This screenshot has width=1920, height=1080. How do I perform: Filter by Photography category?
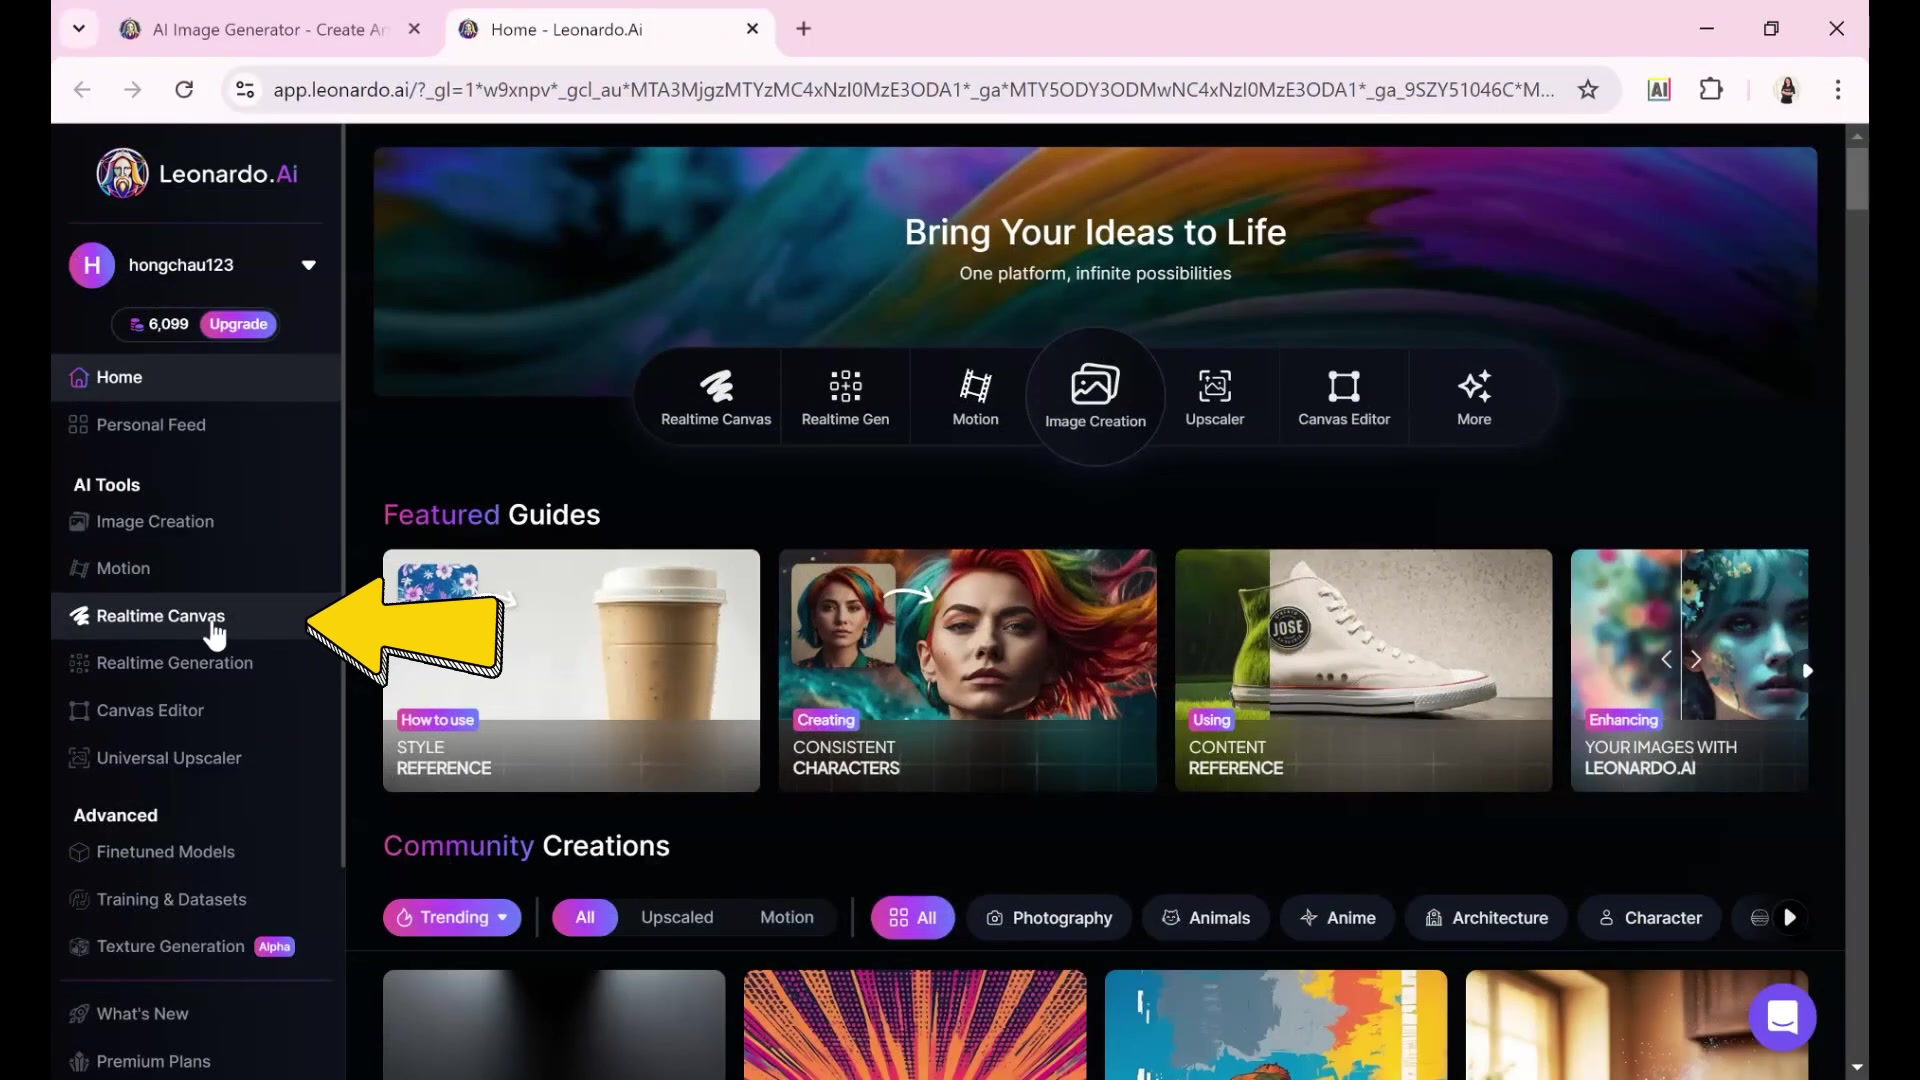[x=1049, y=917]
